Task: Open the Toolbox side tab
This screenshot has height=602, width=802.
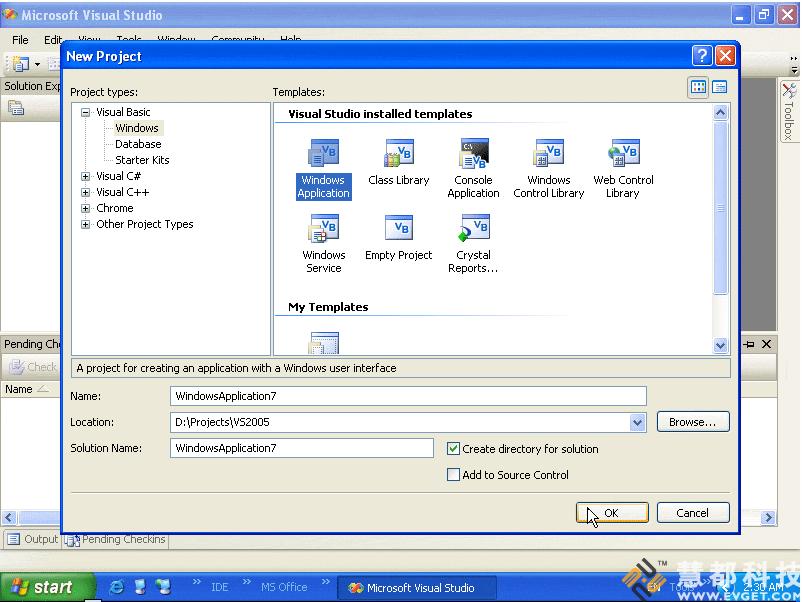Action: [x=789, y=111]
